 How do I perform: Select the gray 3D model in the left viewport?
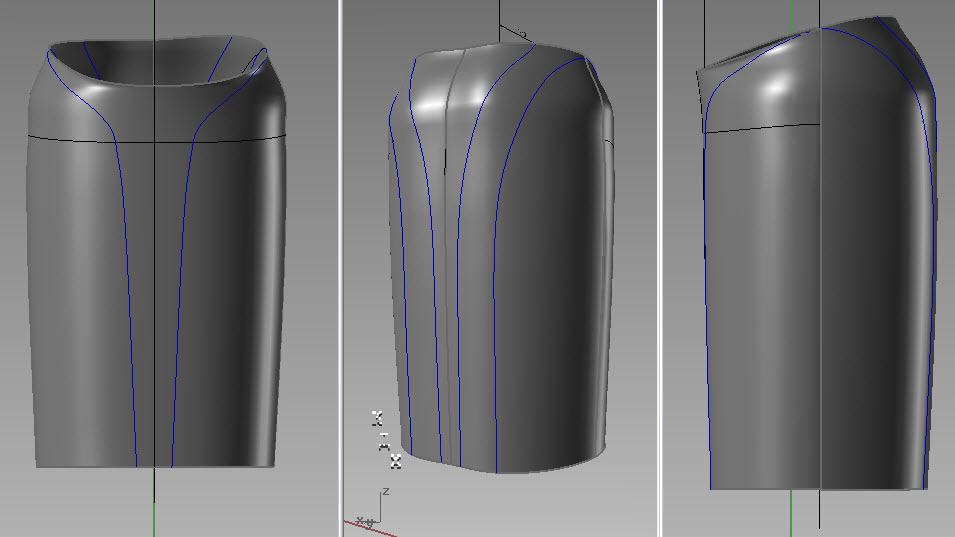pyautogui.click(x=156, y=251)
